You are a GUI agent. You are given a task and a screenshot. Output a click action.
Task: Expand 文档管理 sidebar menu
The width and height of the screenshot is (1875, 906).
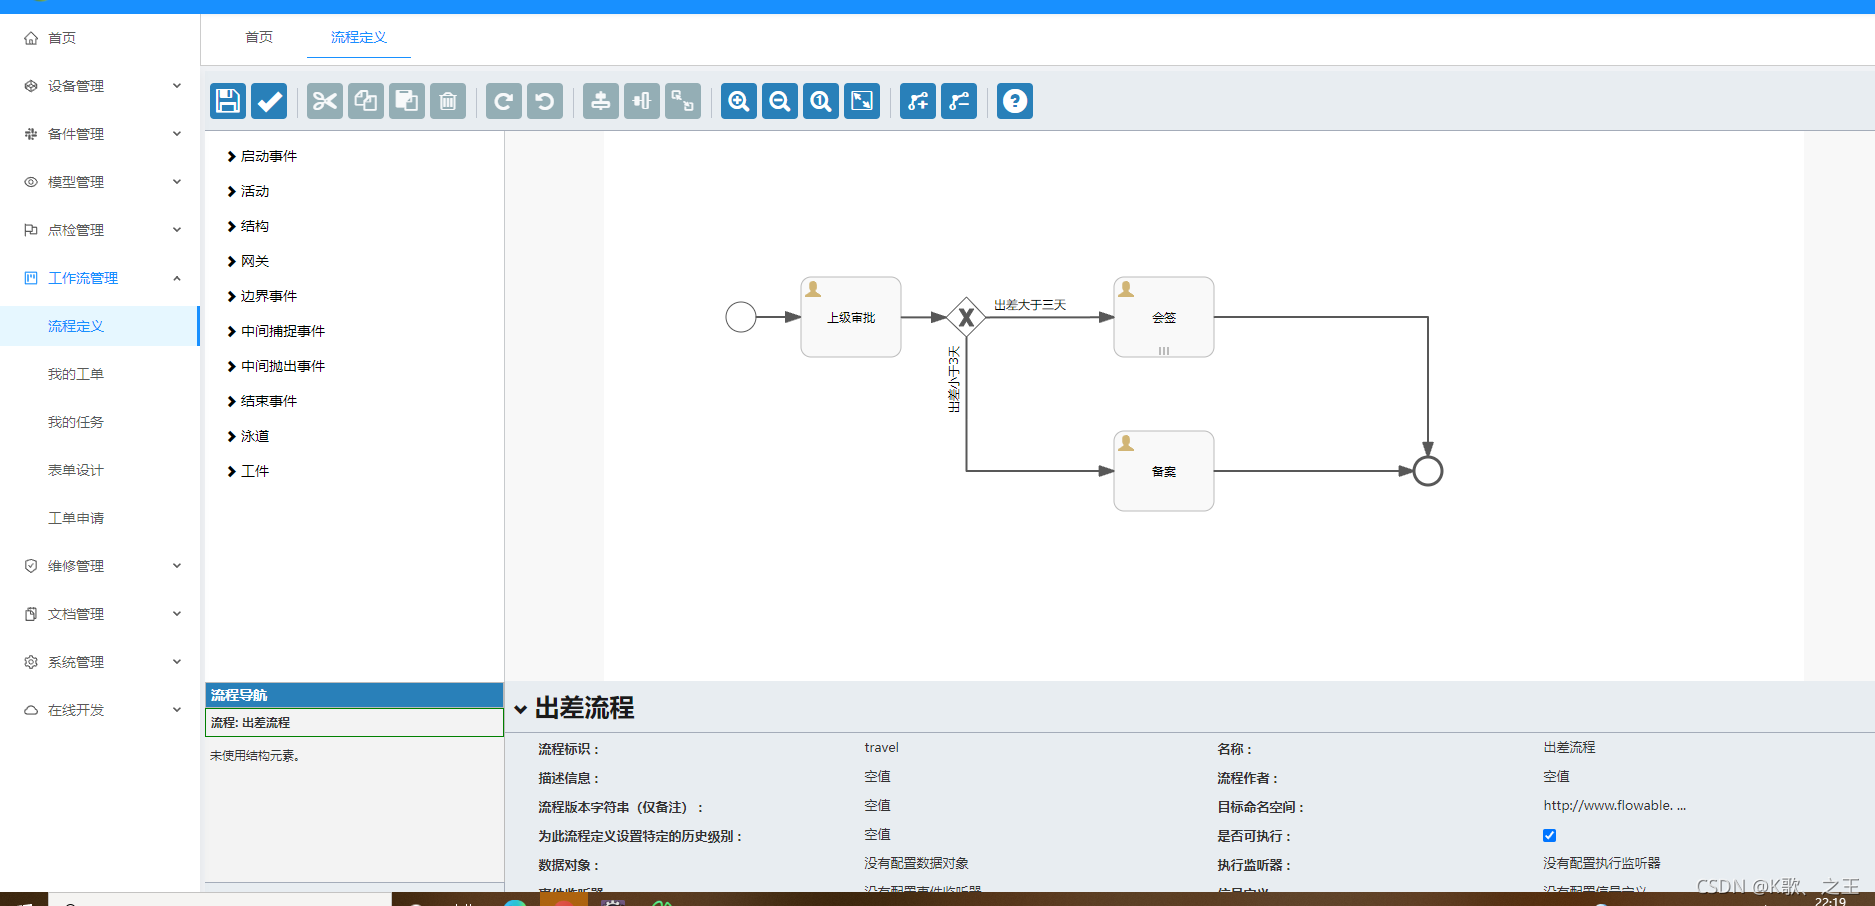click(100, 614)
